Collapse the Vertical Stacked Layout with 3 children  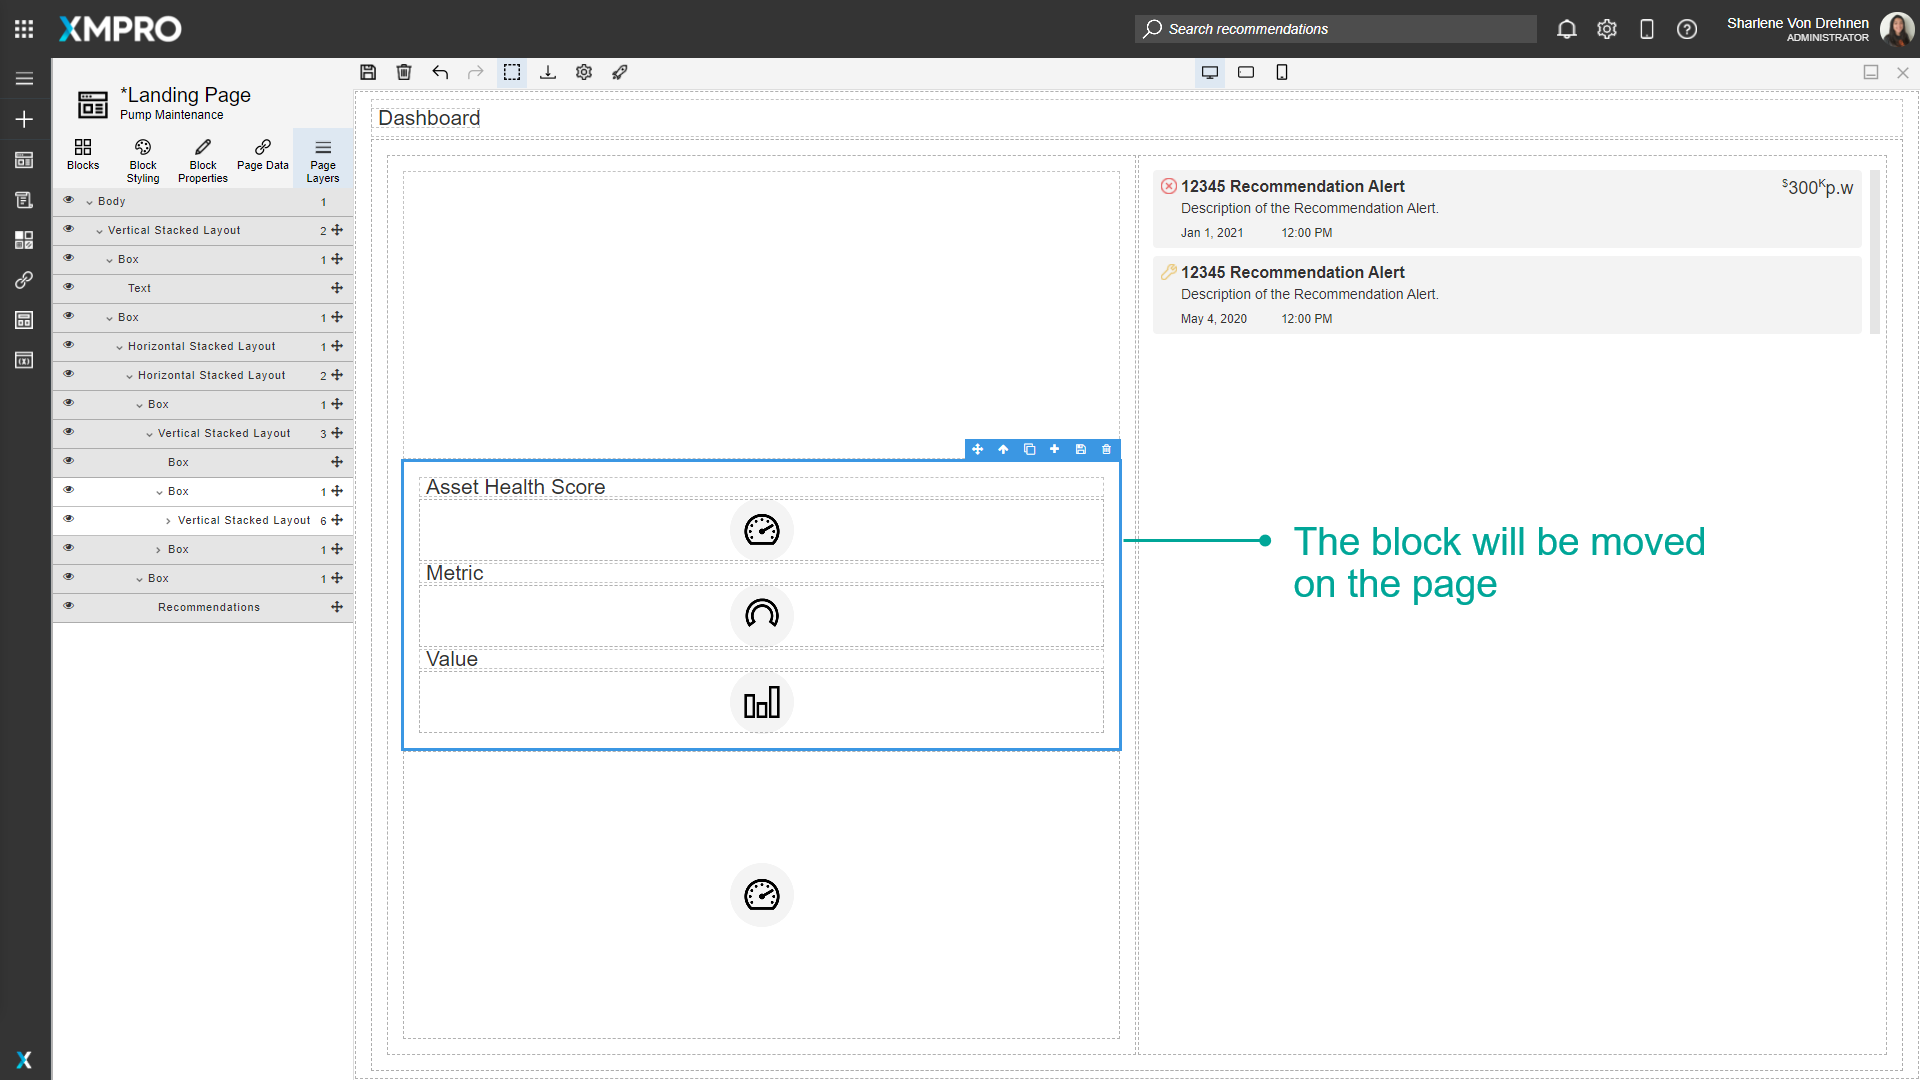(x=150, y=433)
